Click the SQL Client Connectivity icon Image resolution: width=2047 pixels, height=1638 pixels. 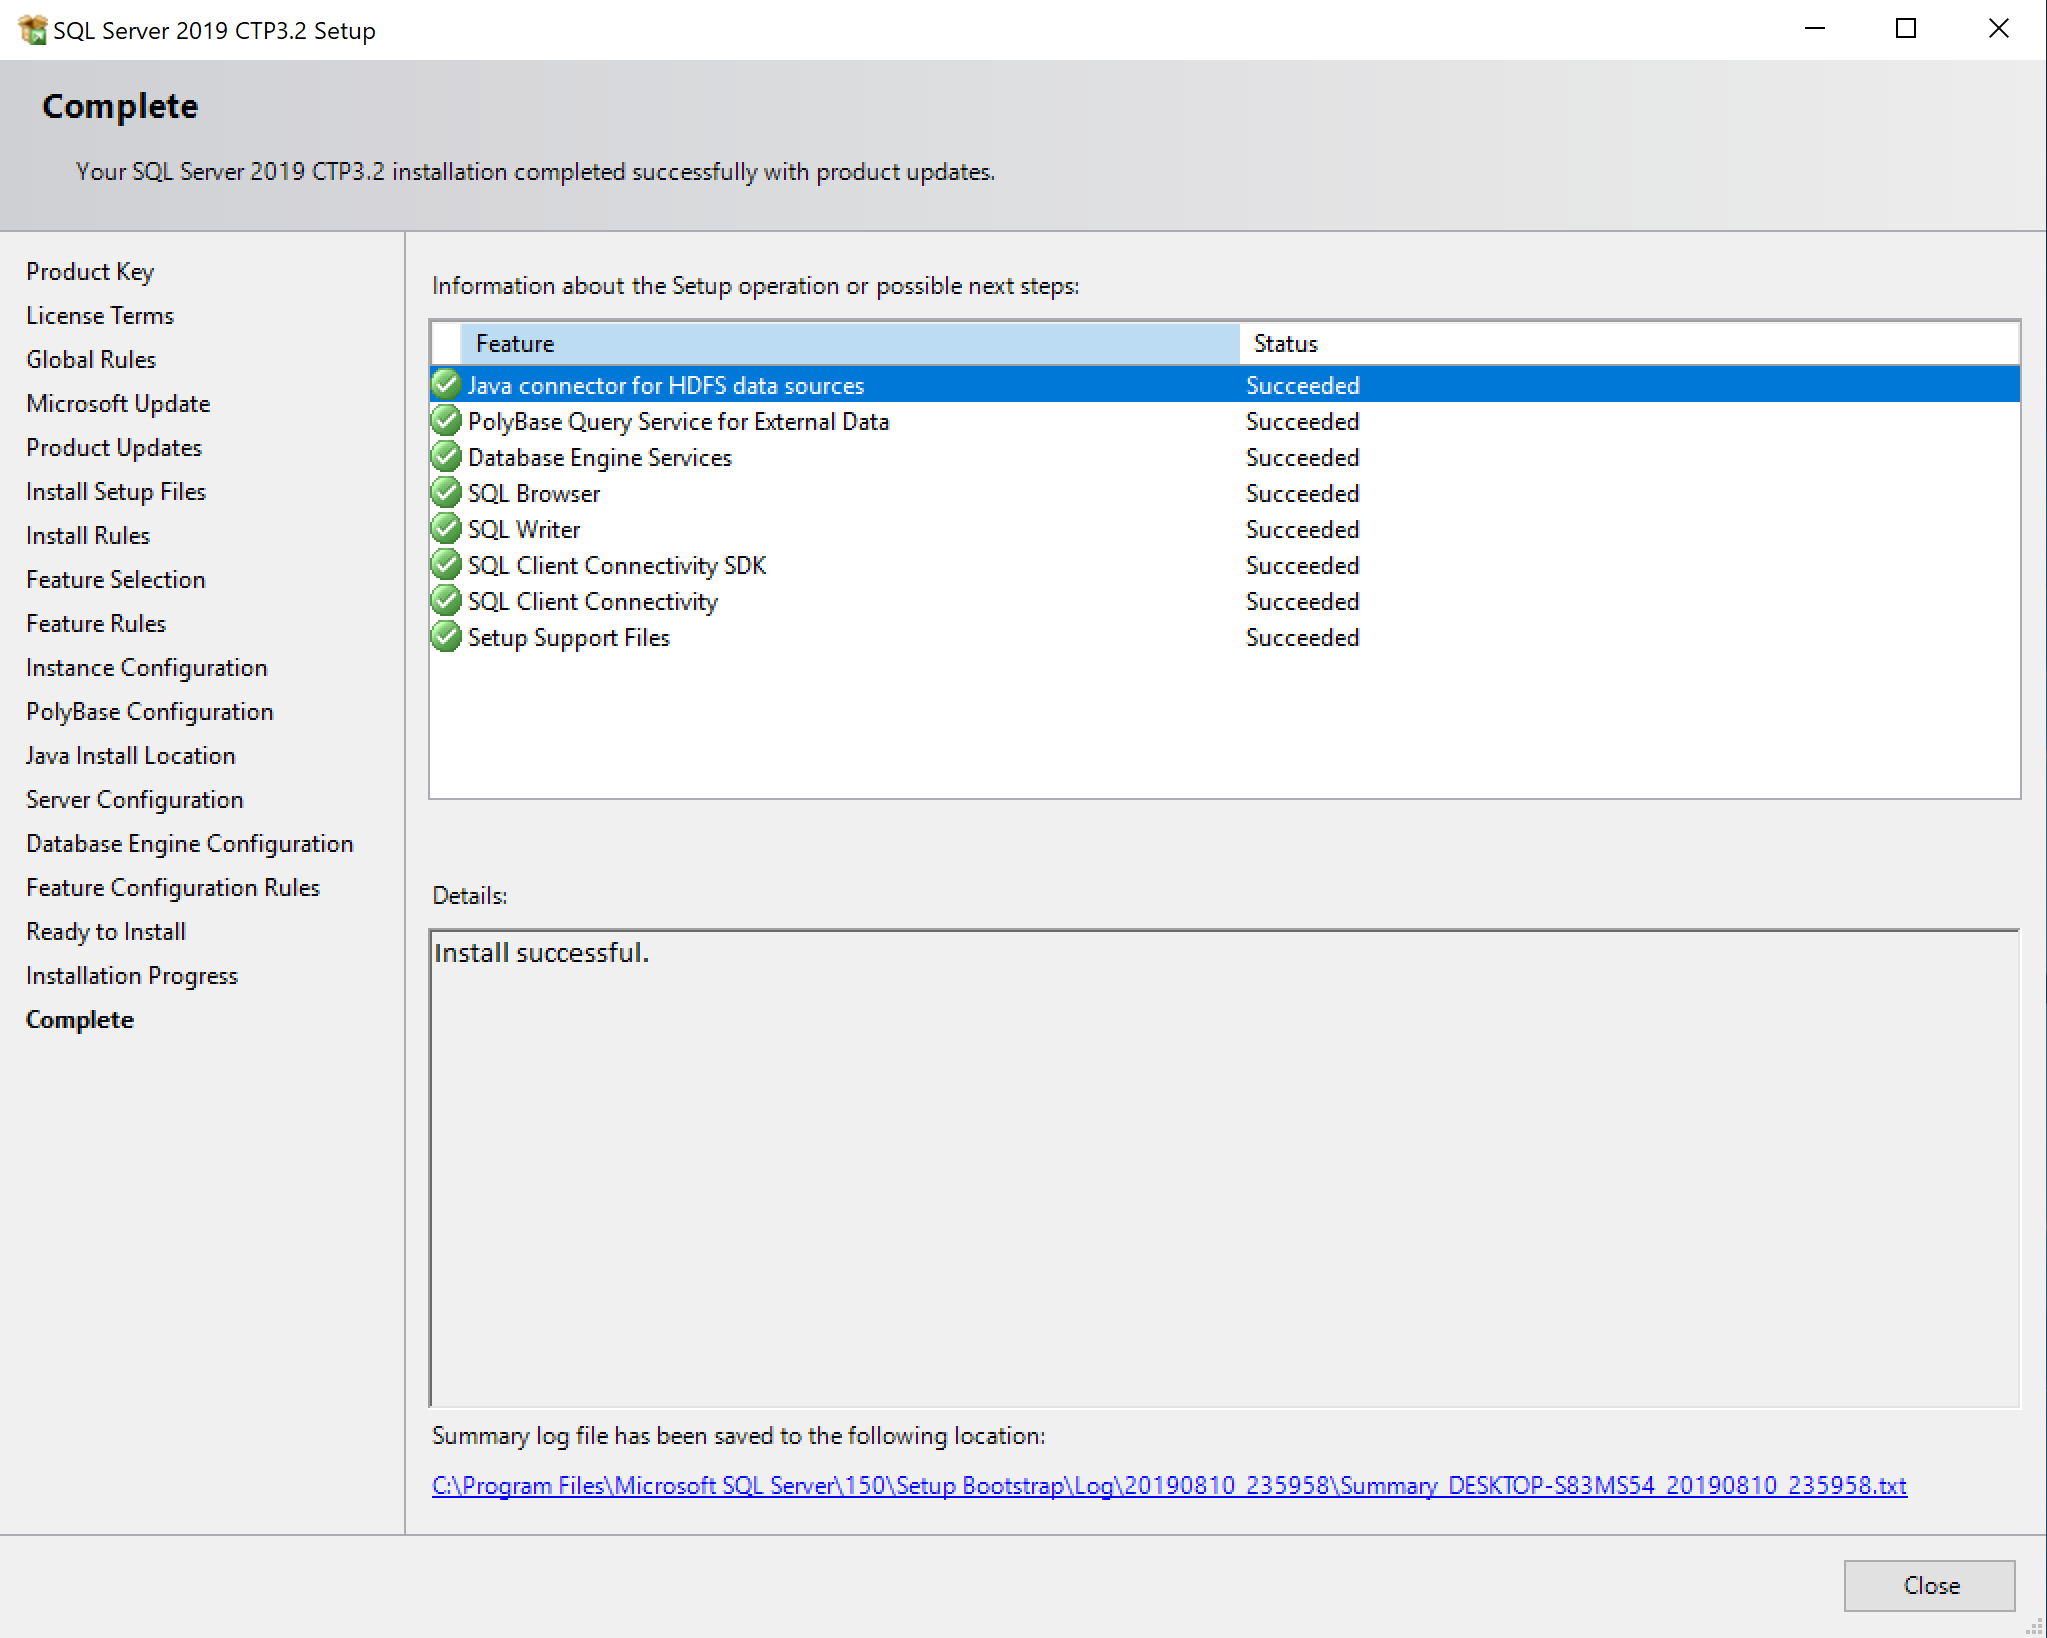446,602
